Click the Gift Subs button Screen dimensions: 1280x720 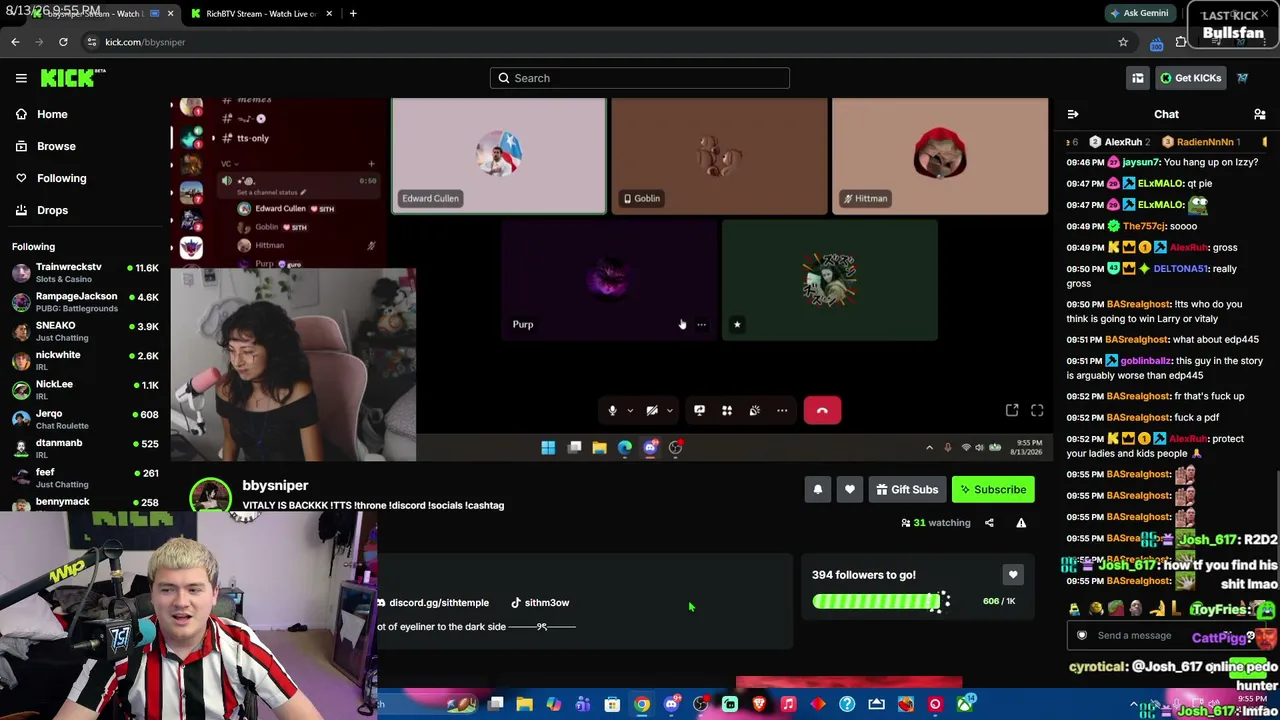907,490
